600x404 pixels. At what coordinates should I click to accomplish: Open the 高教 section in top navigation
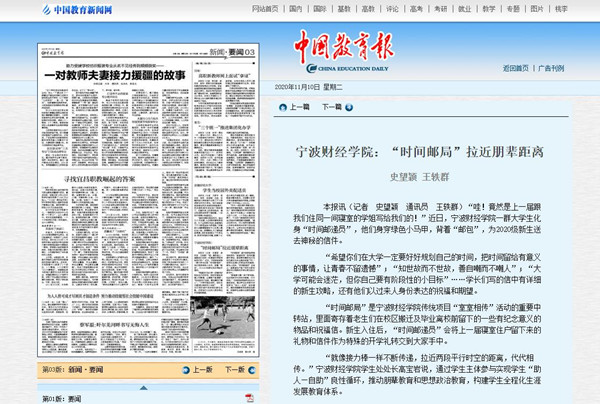(369, 9)
